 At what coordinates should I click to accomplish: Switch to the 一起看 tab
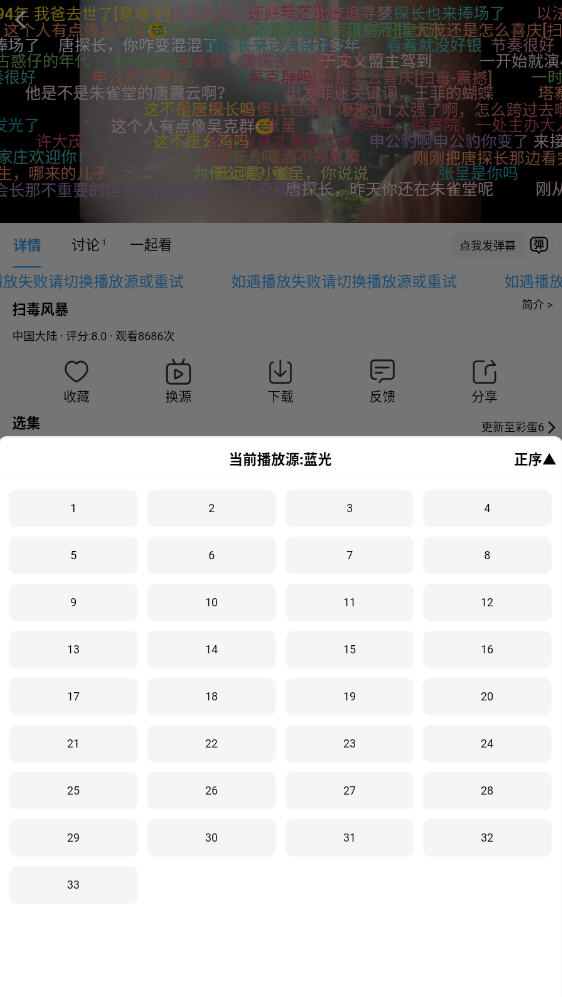point(151,245)
